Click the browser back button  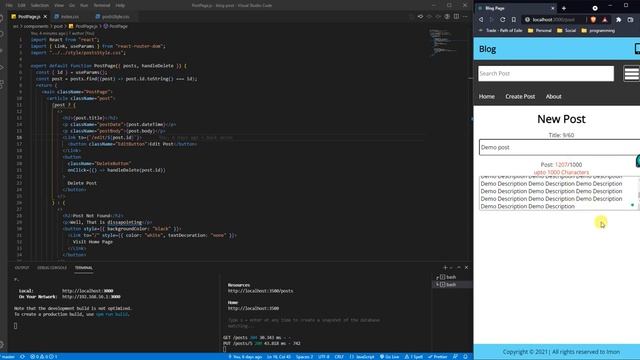coord(481,20)
